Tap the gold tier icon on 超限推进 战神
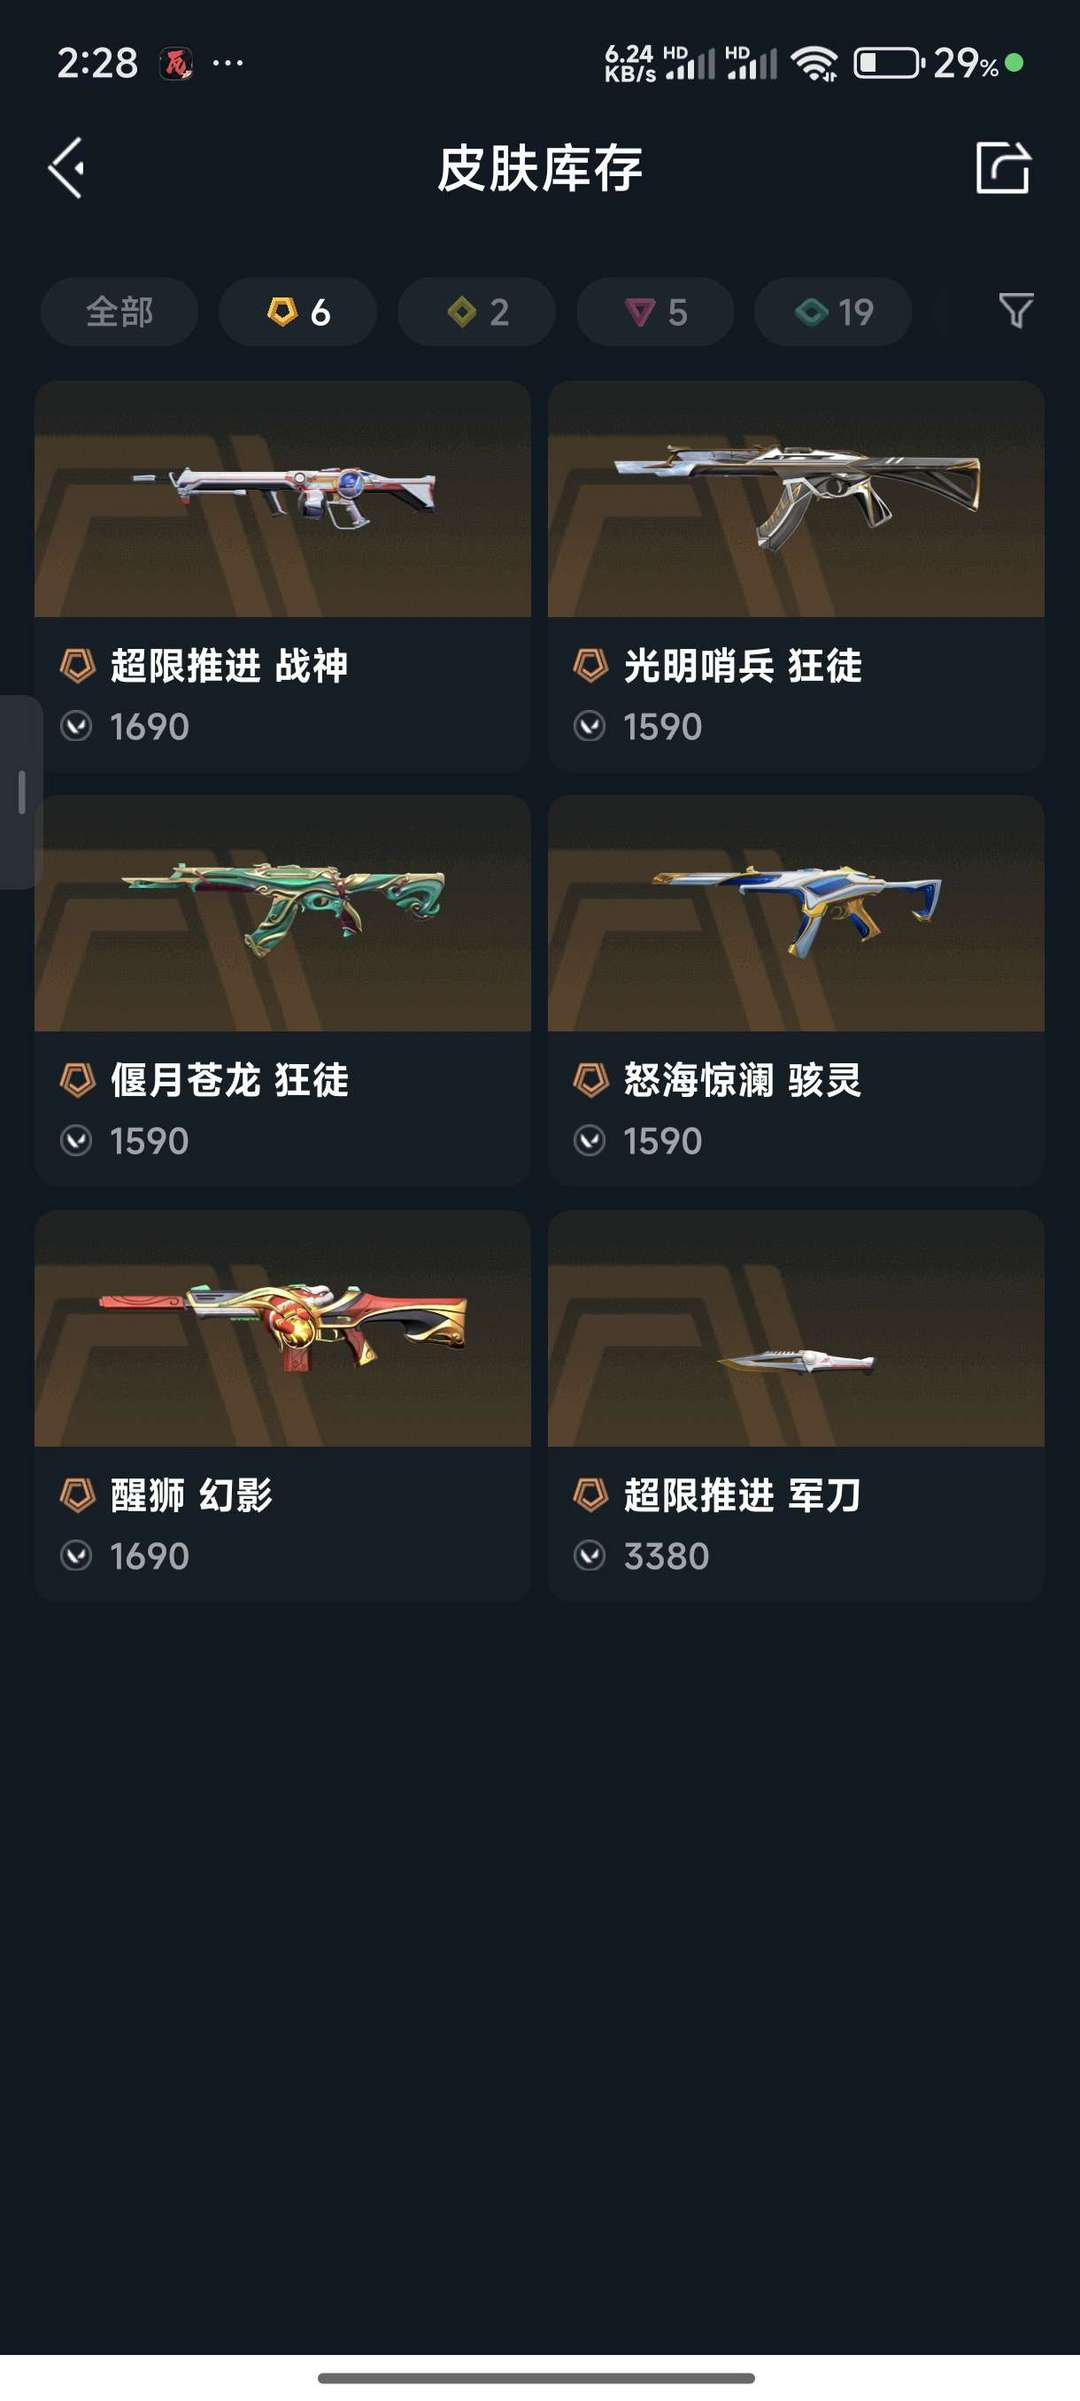 77,665
